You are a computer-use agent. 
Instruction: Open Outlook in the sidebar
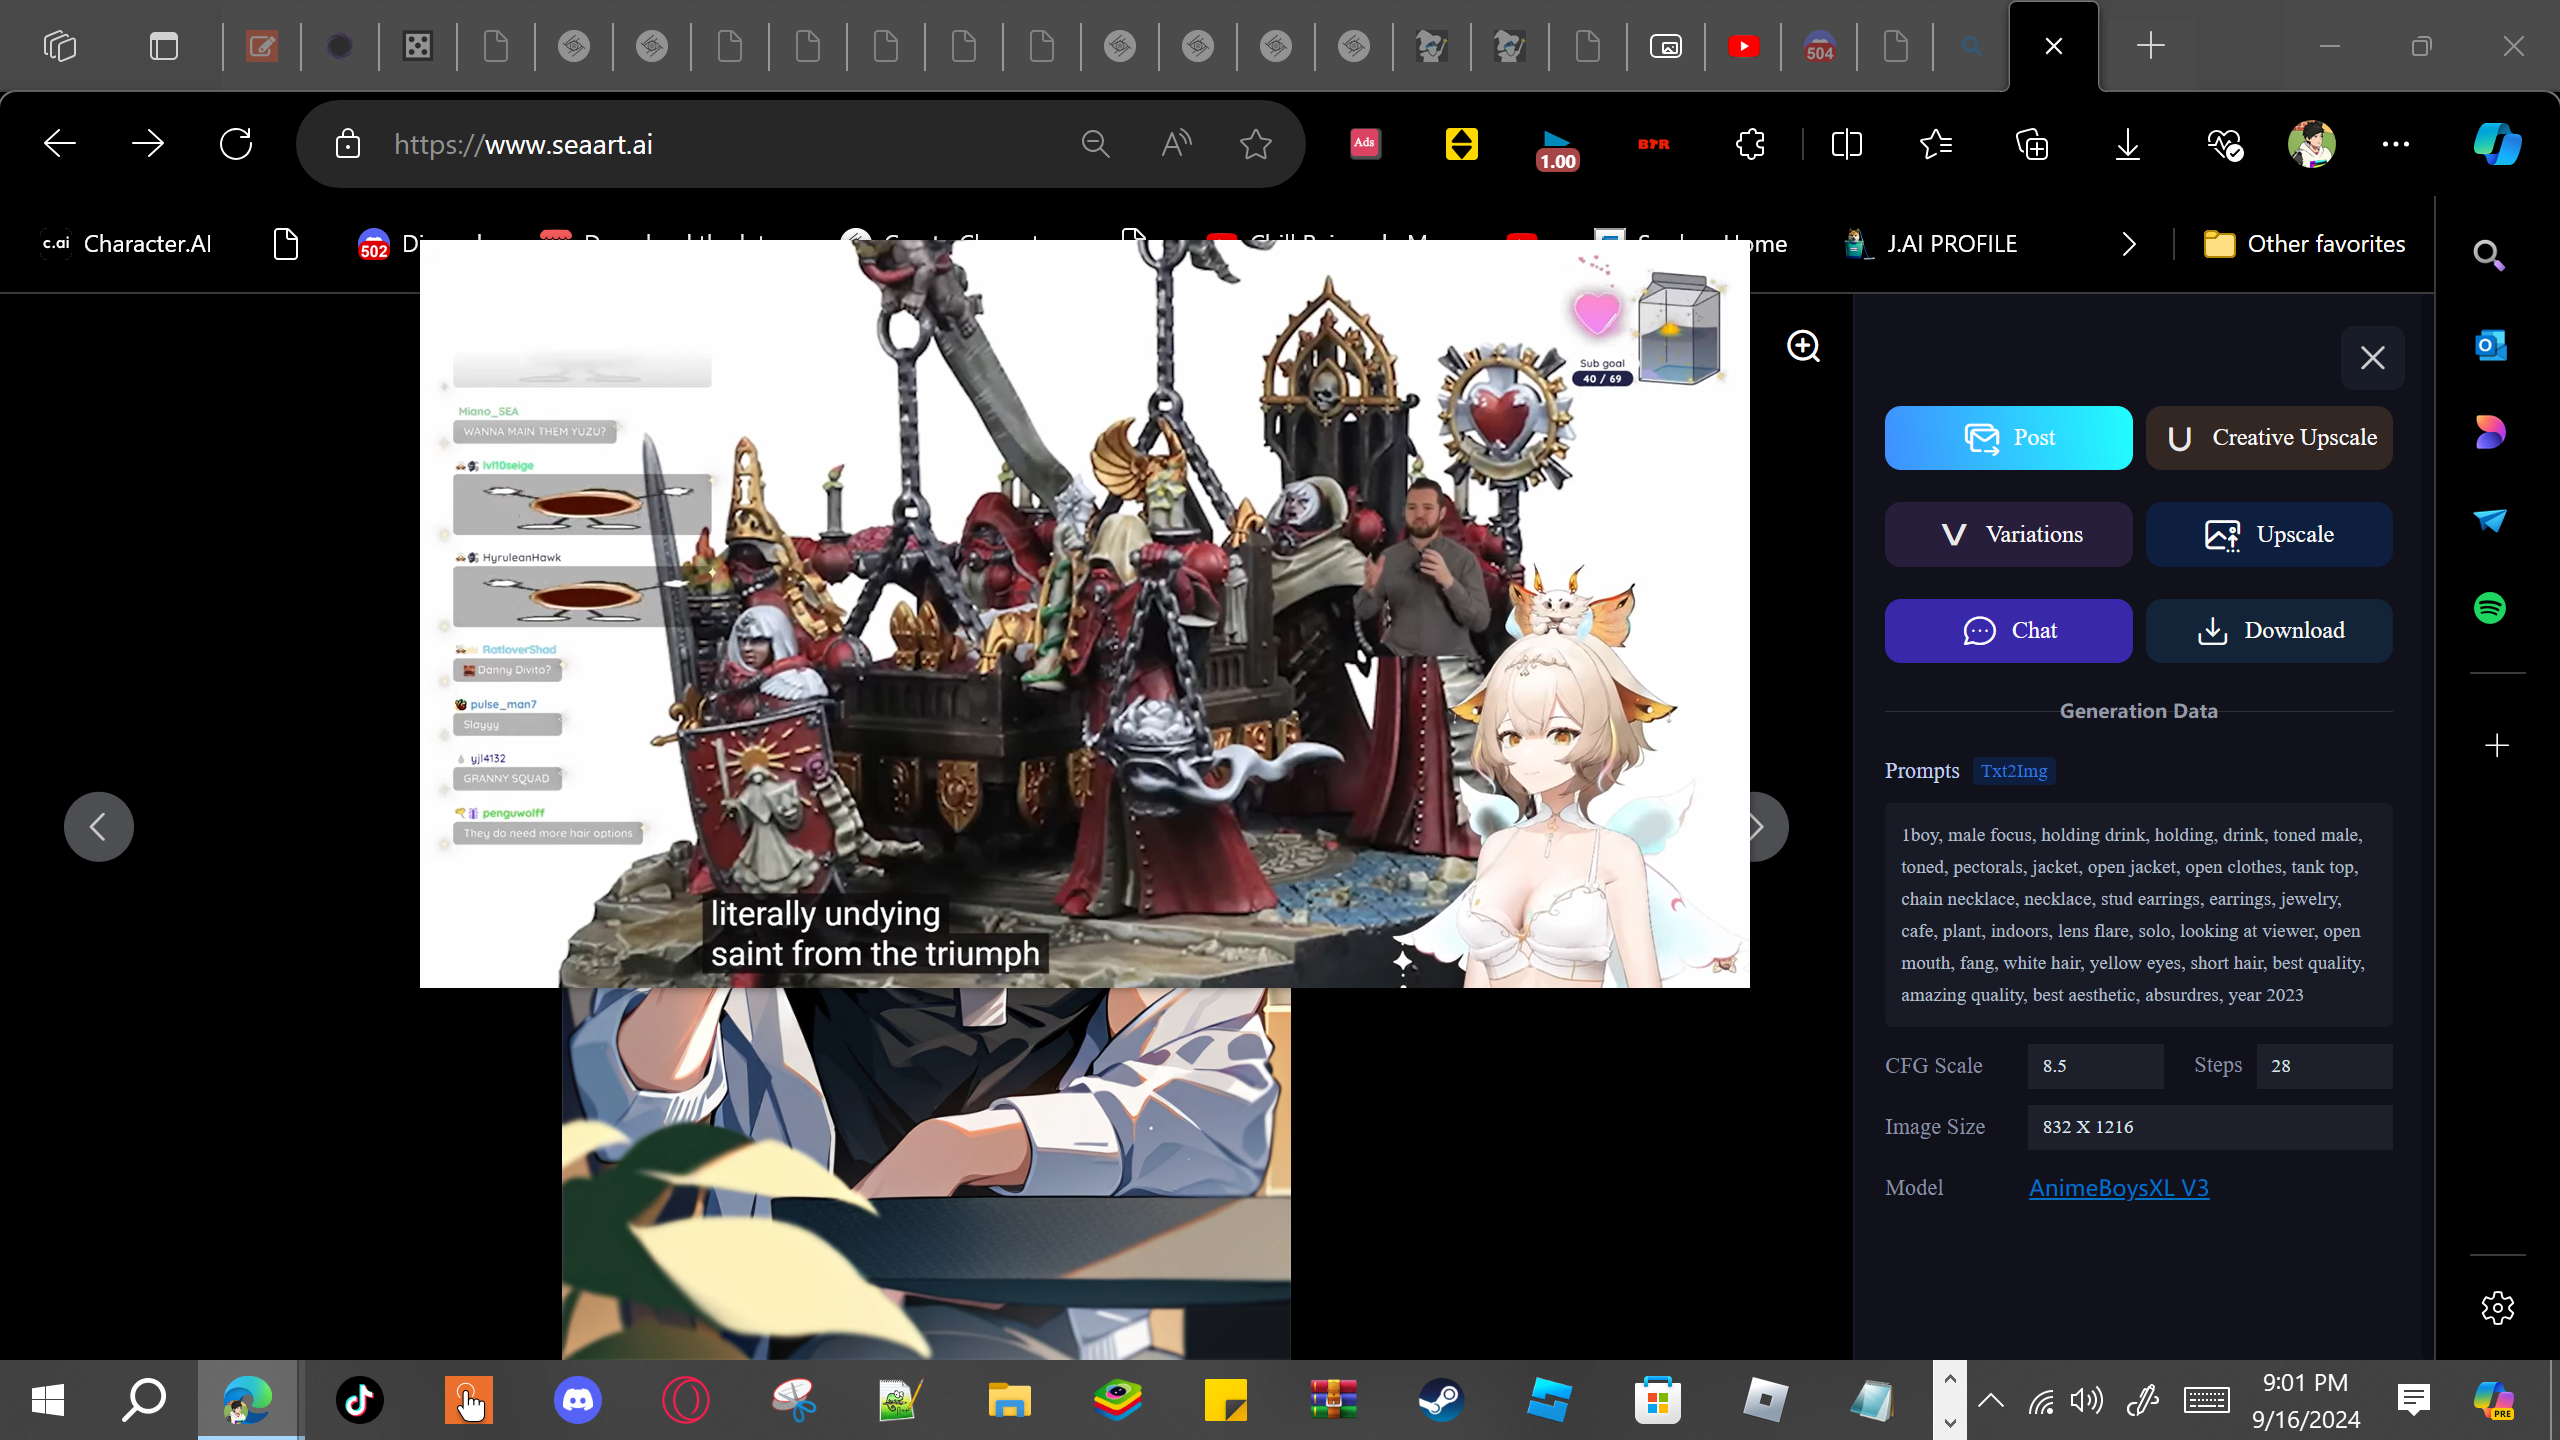click(x=2490, y=345)
